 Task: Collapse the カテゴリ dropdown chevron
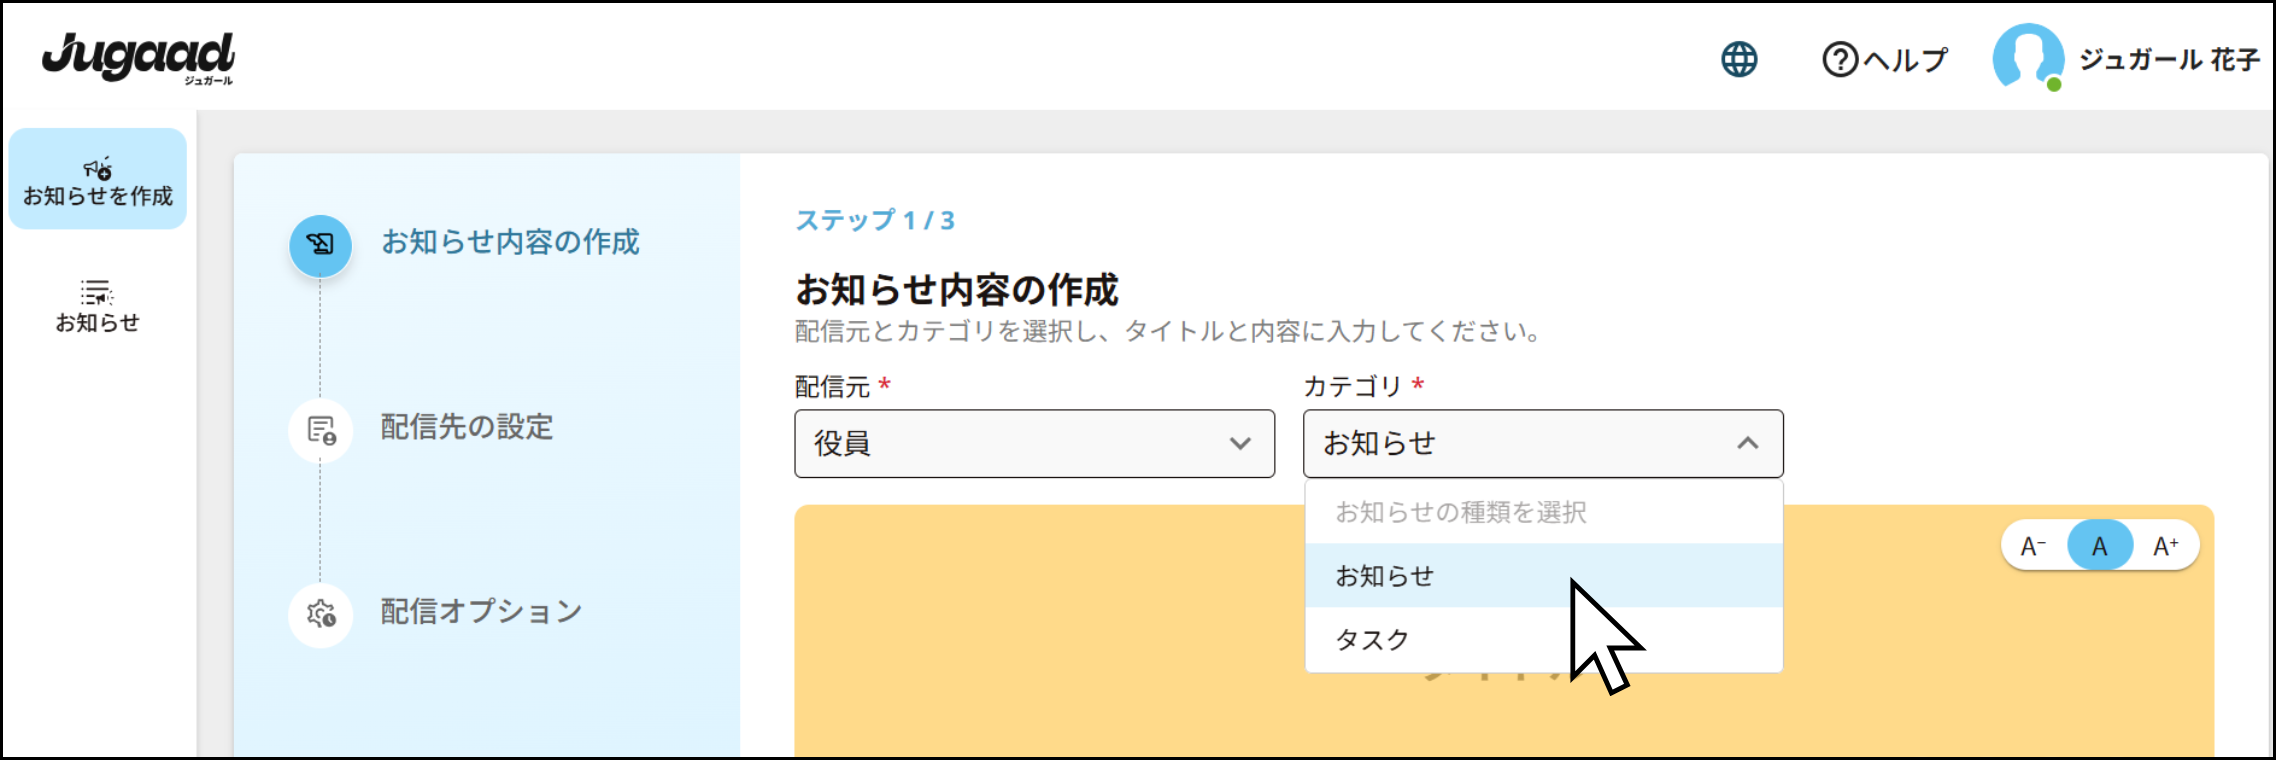click(x=1747, y=443)
